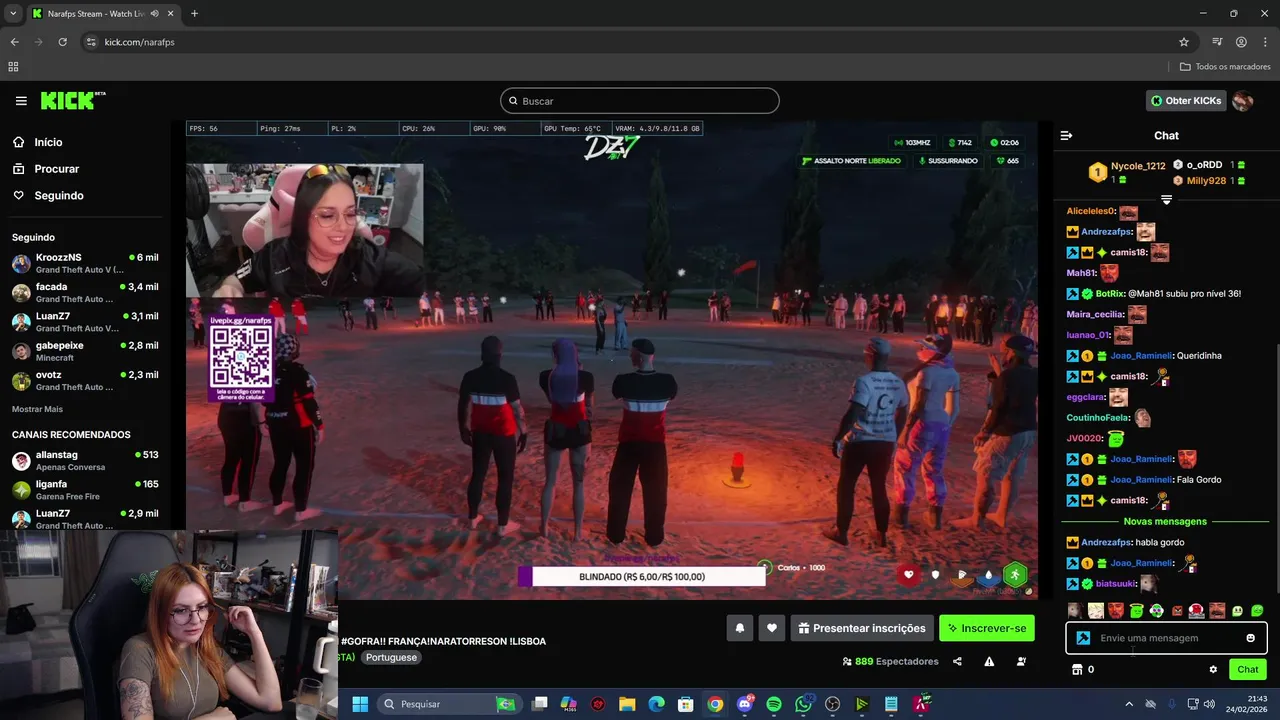
Task: Expand the gift leaderboard with the down arrow
Action: (x=1166, y=200)
